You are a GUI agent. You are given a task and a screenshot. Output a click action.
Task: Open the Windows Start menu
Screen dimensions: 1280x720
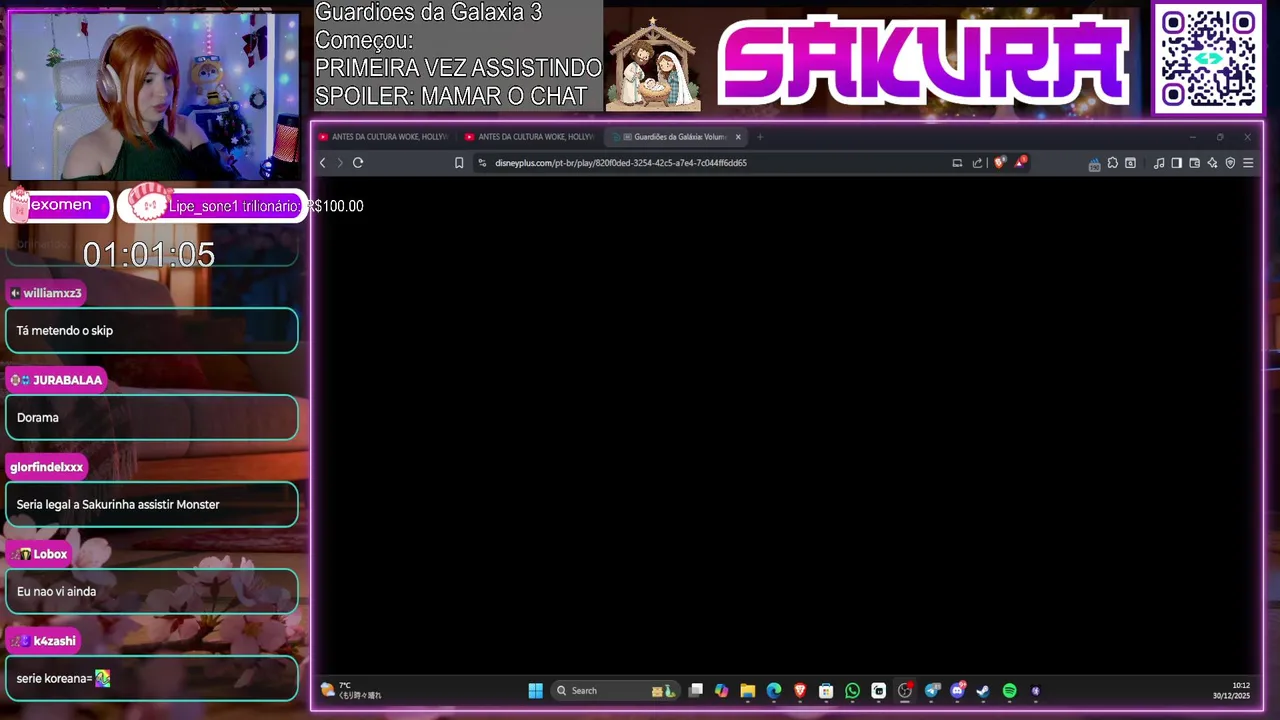pyautogui.click(x=535, y=691)
